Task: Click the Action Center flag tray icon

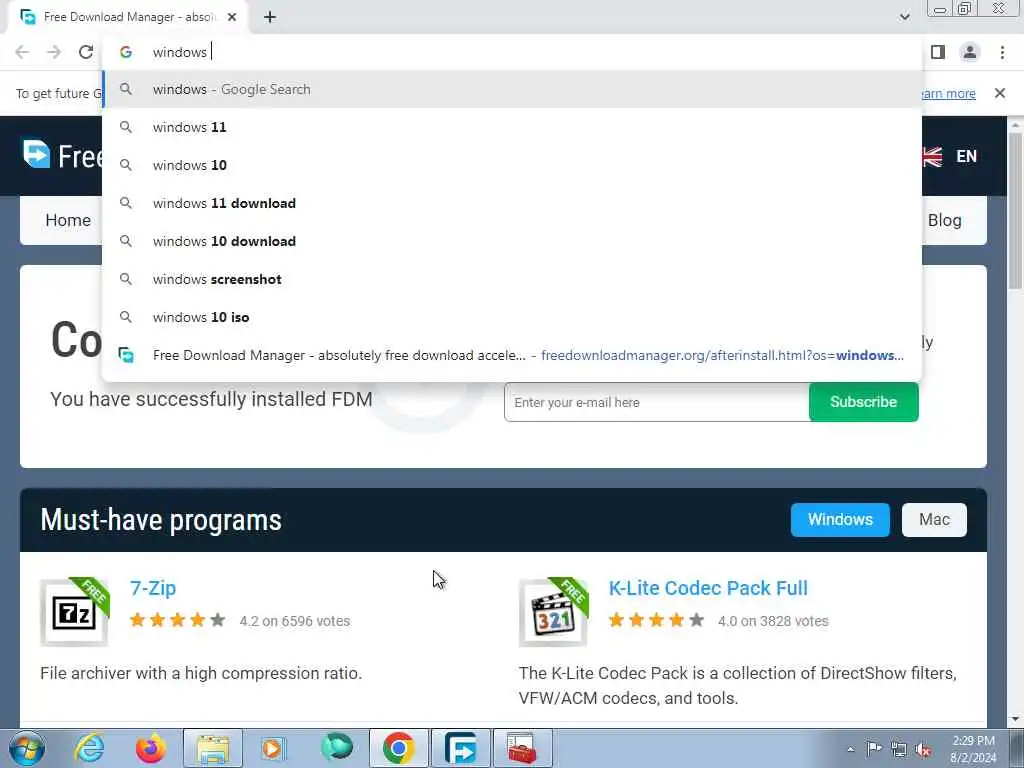Action: pos(874,749)
